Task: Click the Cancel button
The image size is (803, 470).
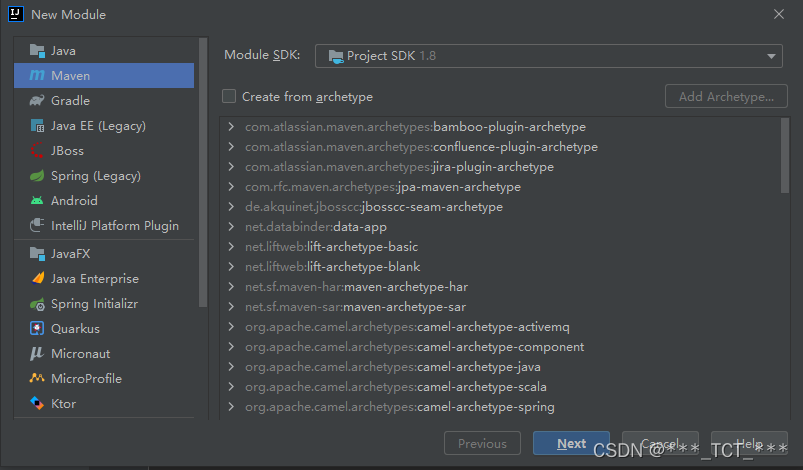Action: point(660,443)
